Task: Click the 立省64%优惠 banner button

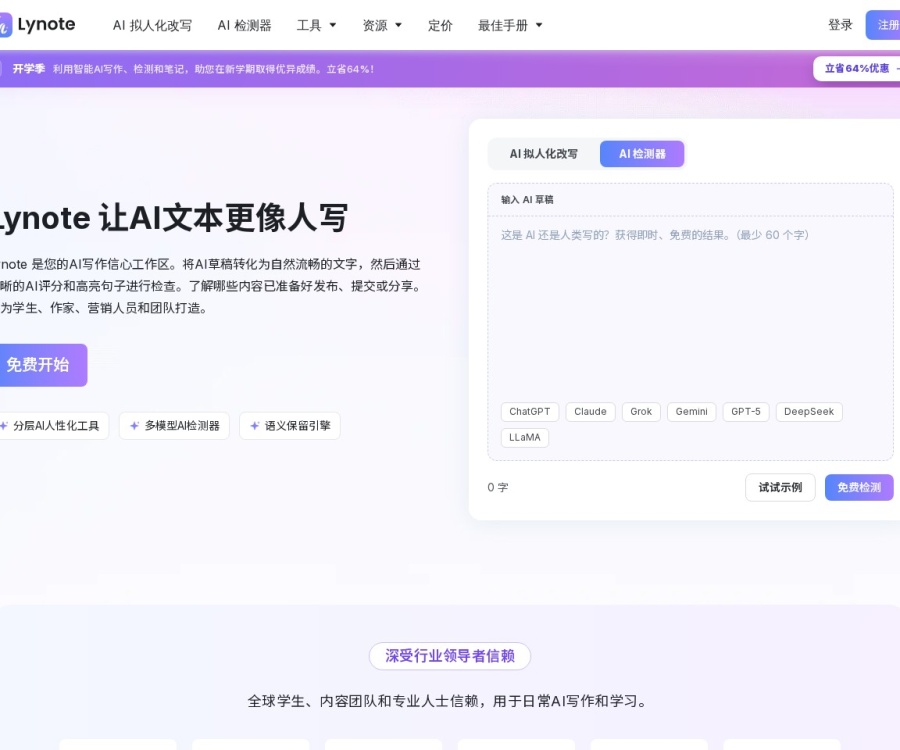Action: coord(857,68)
